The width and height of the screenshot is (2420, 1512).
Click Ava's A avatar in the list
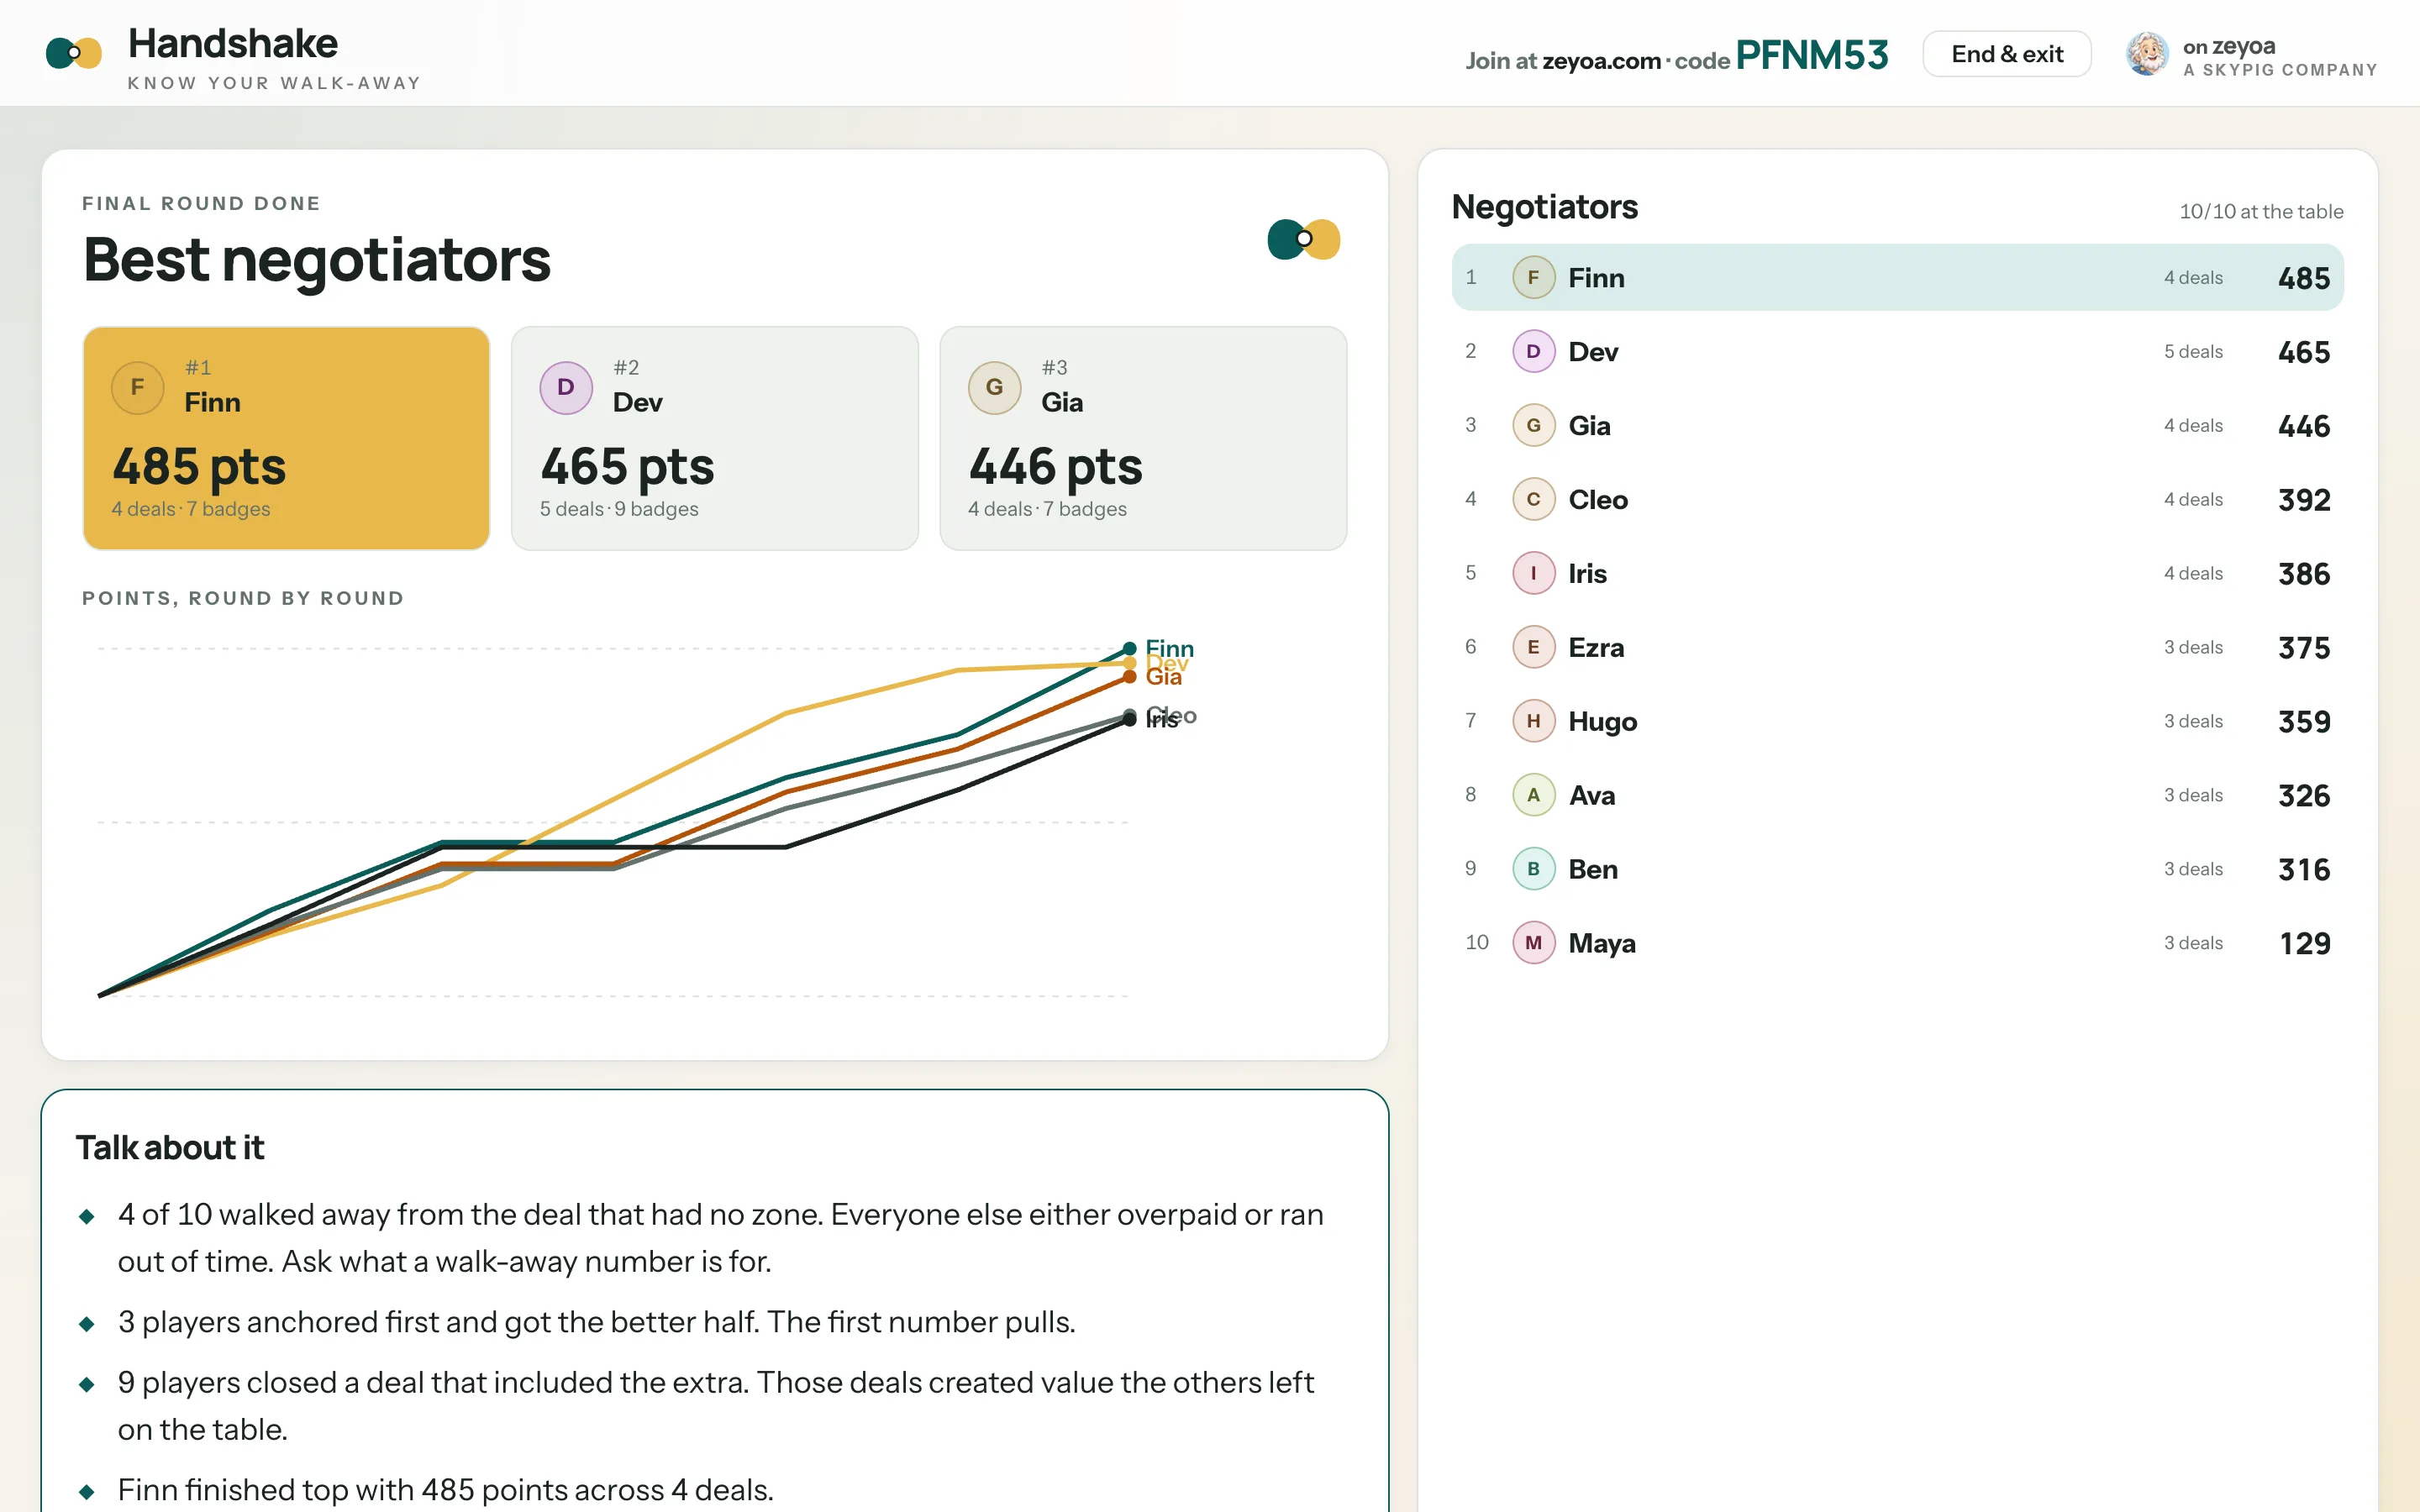[1533, 795]
